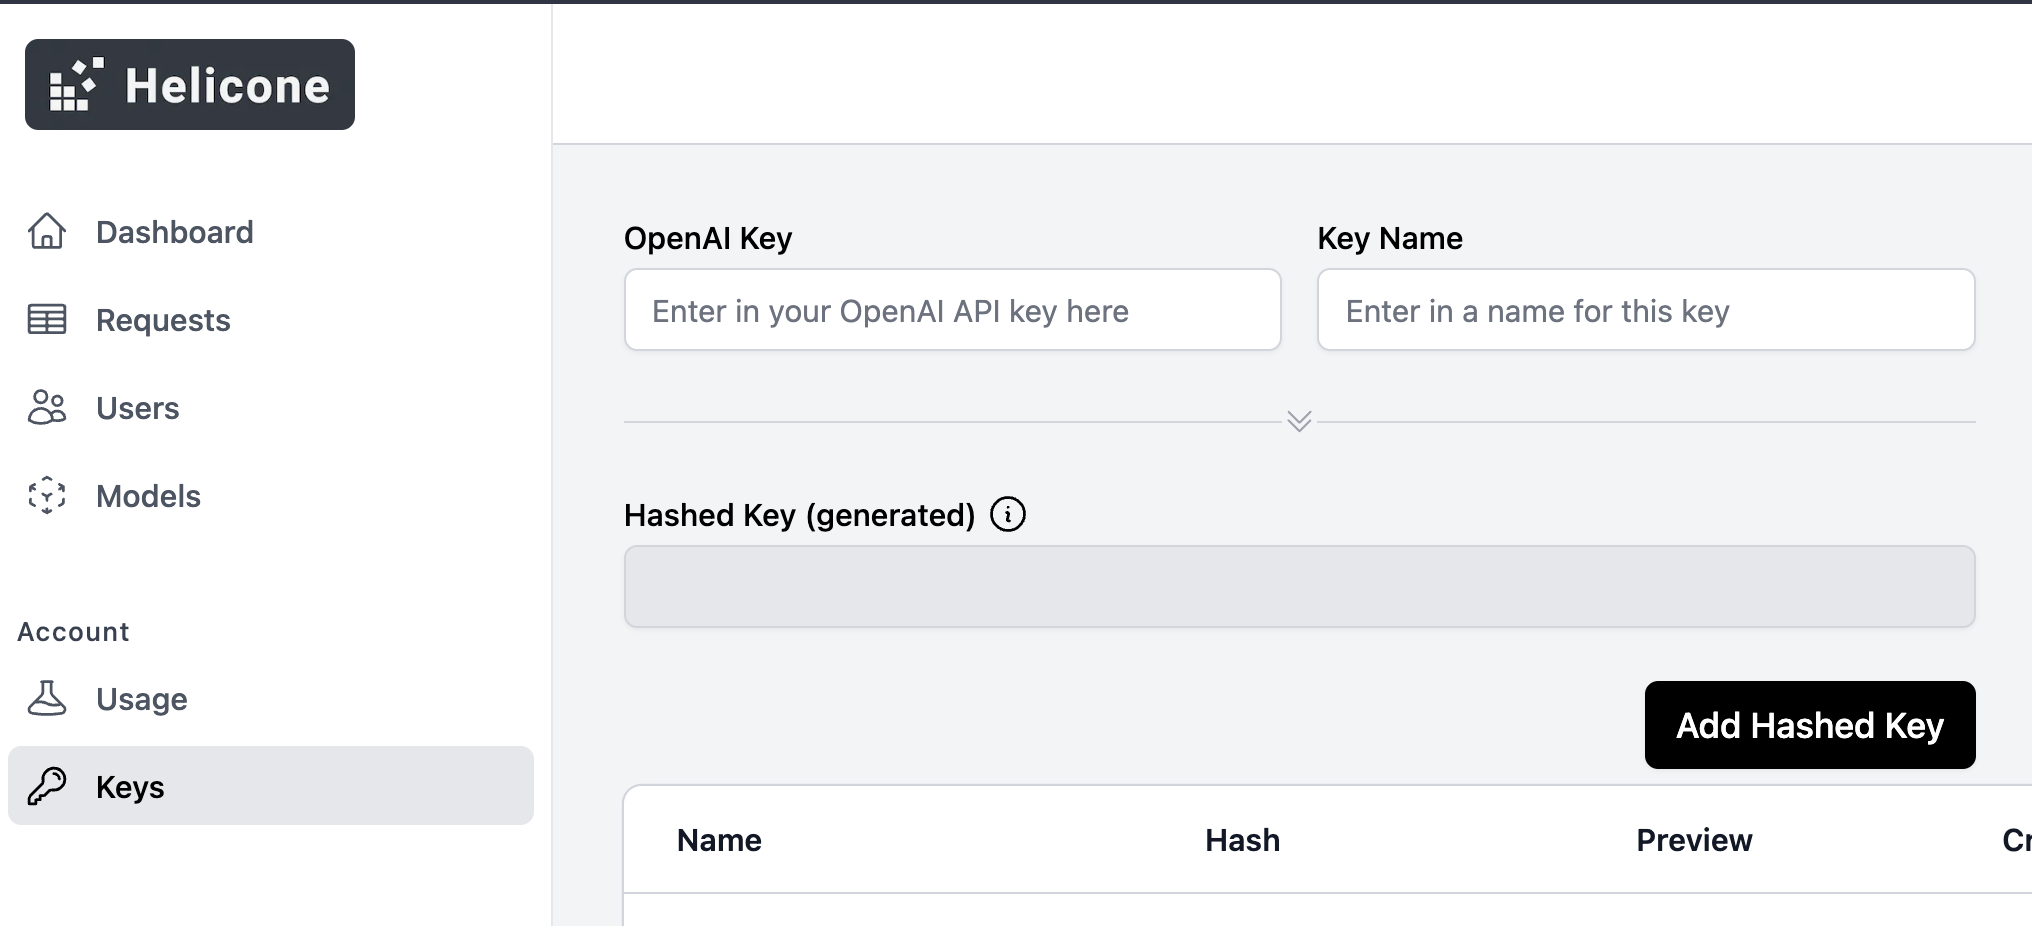2032x926 pixels.
Task: Click the OpenAI Key input field
Action: (951, 310)
